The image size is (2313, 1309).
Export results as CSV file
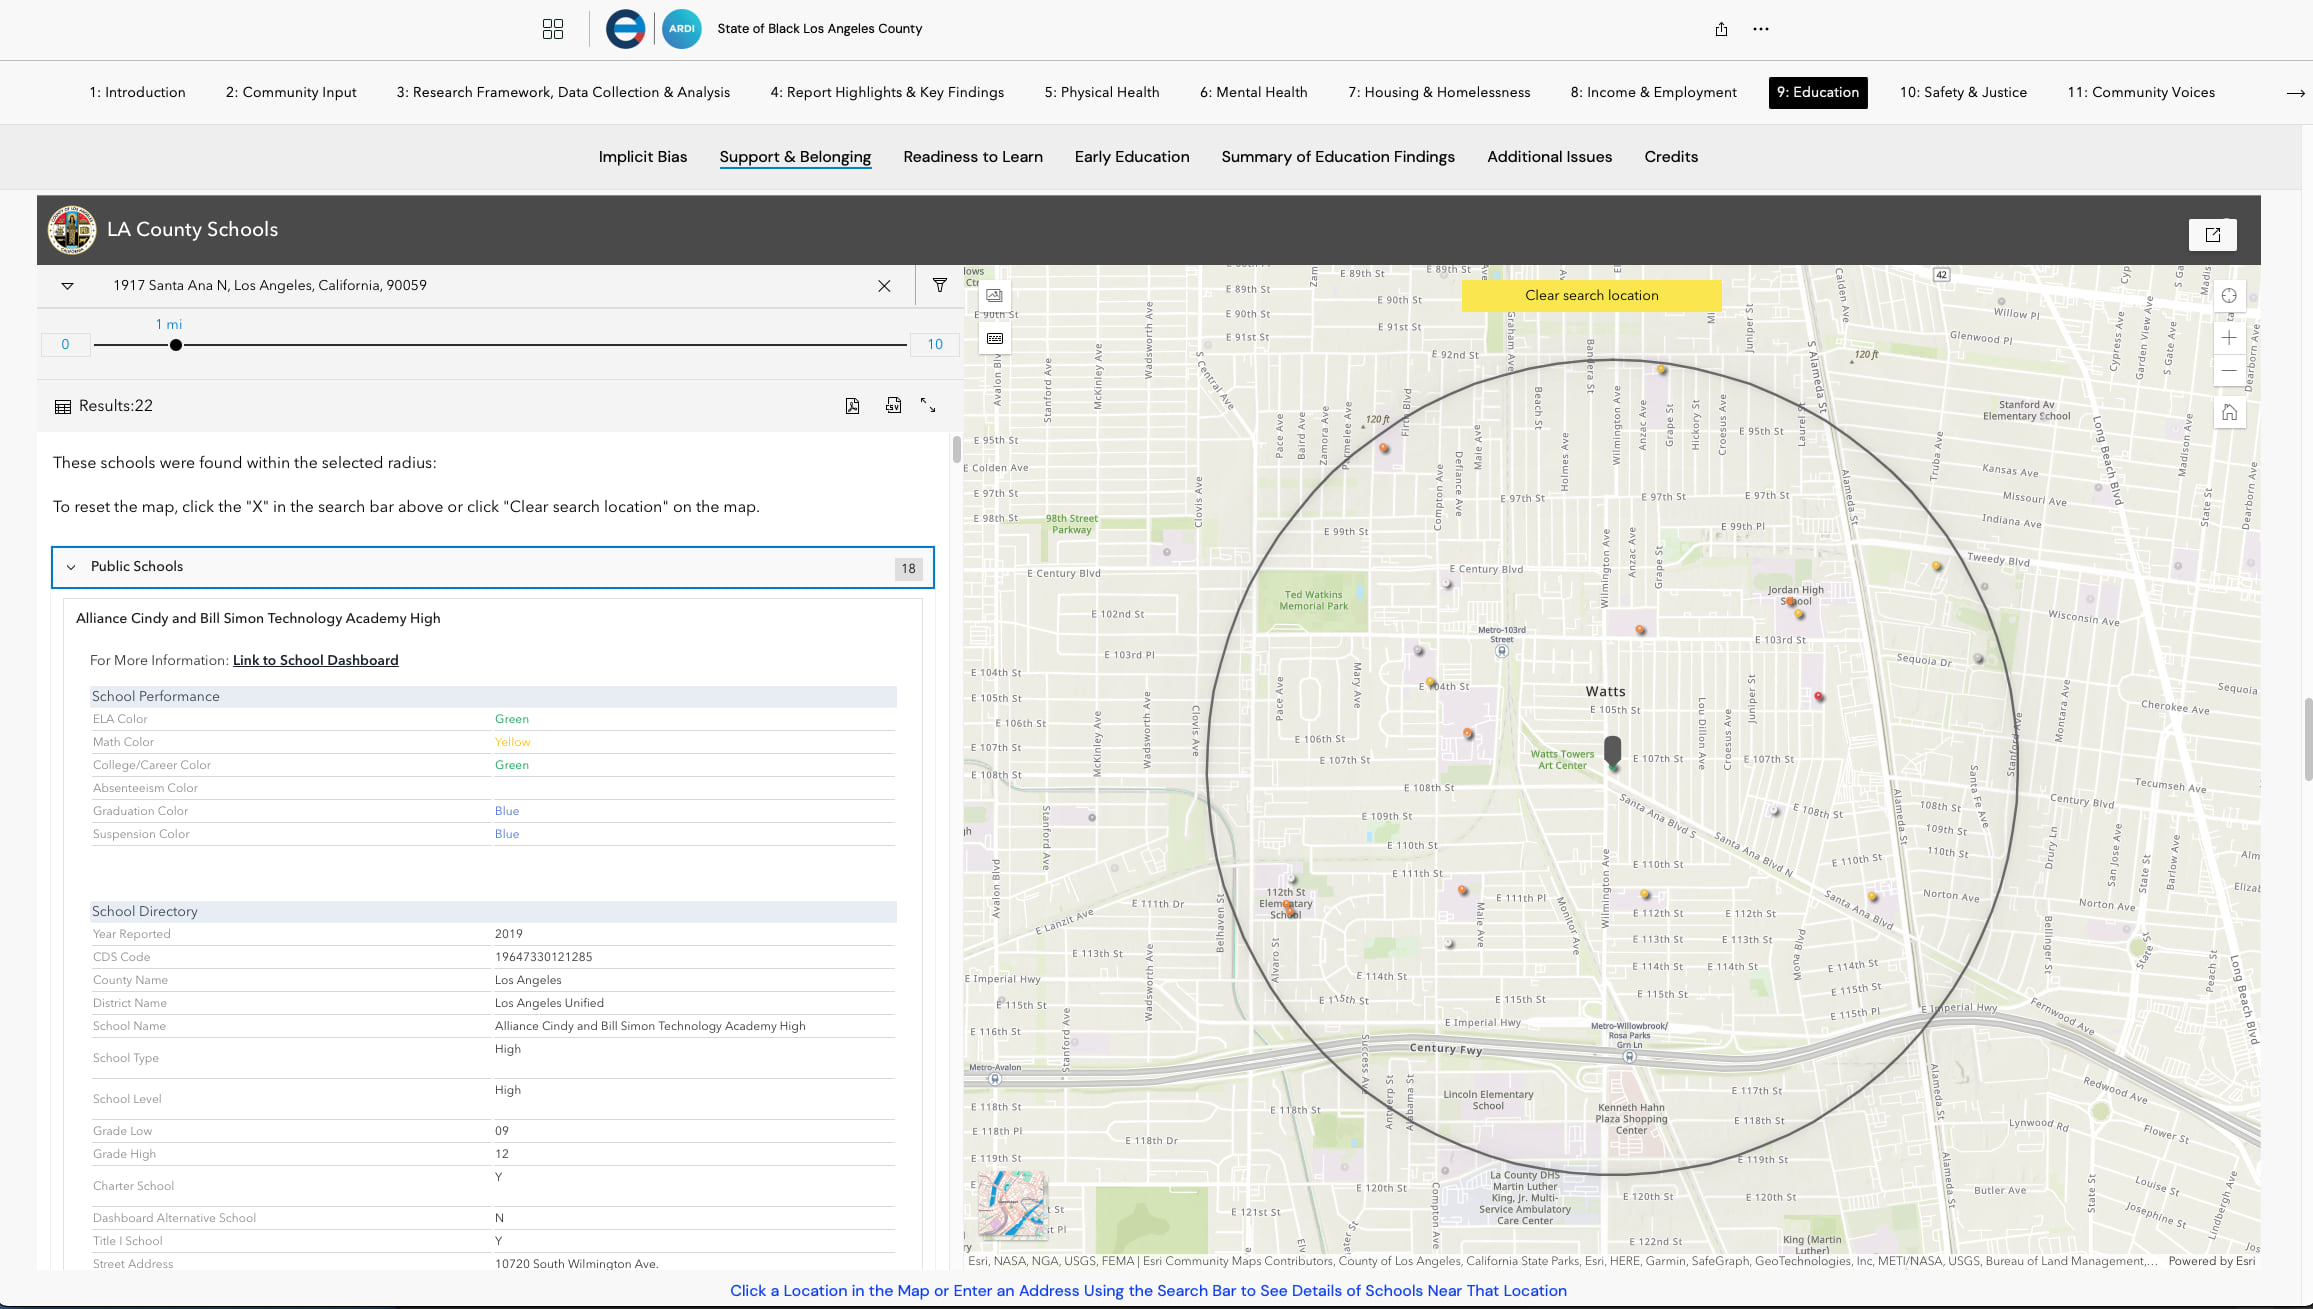[893, 406]
